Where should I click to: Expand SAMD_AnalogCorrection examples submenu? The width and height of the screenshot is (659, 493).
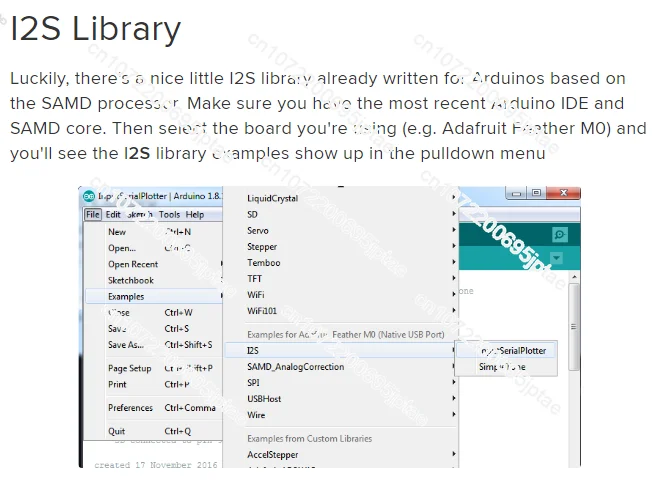click(x=340, y=367)
